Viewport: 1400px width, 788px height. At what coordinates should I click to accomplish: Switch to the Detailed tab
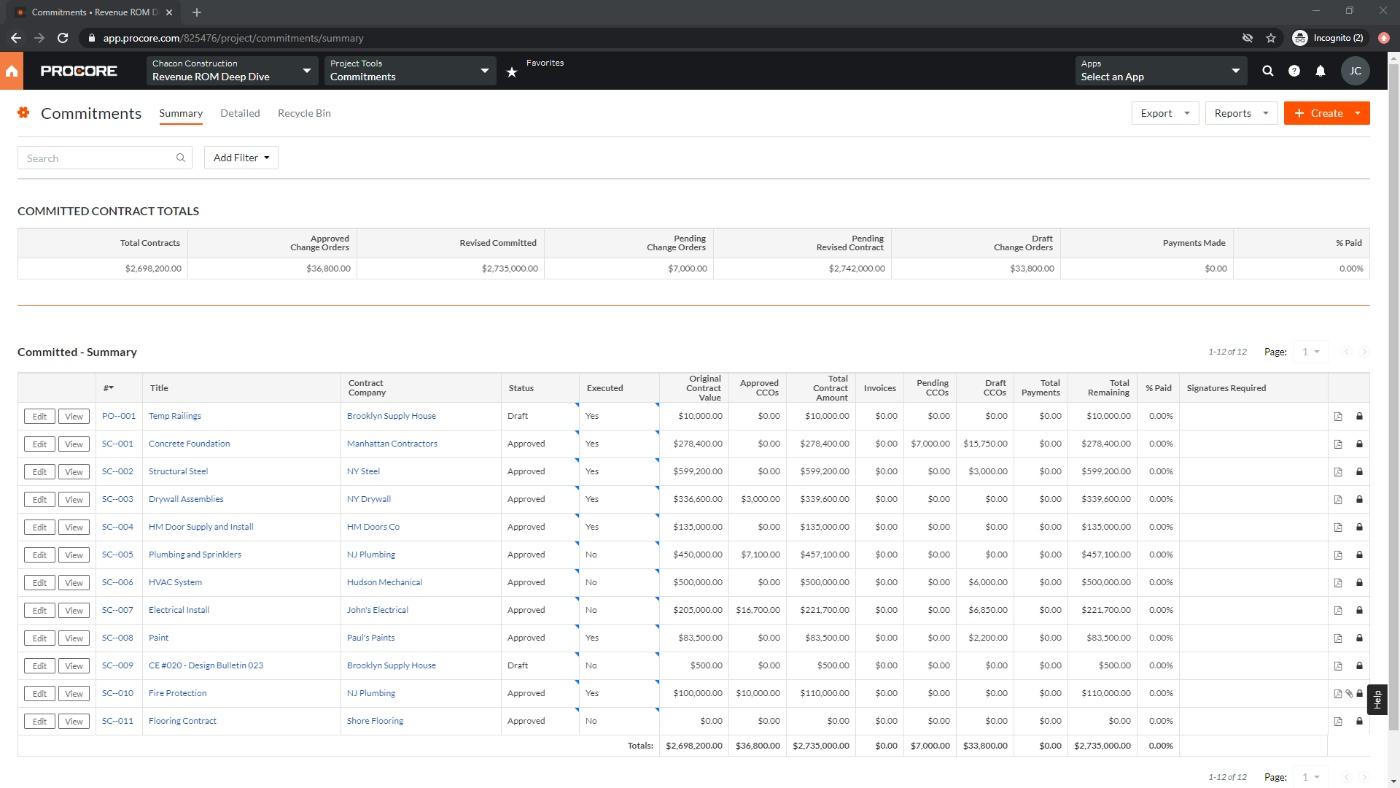pyautogui.click(x=240, y=113)
